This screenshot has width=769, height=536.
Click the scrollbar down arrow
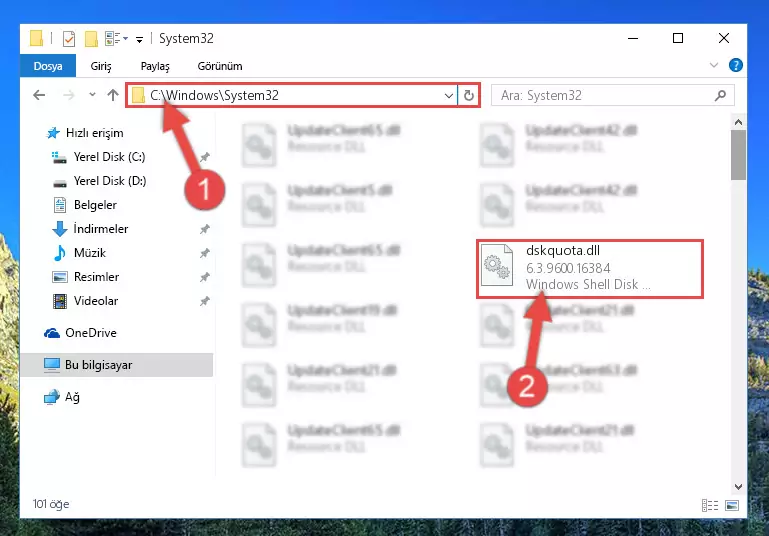[738, 486]
